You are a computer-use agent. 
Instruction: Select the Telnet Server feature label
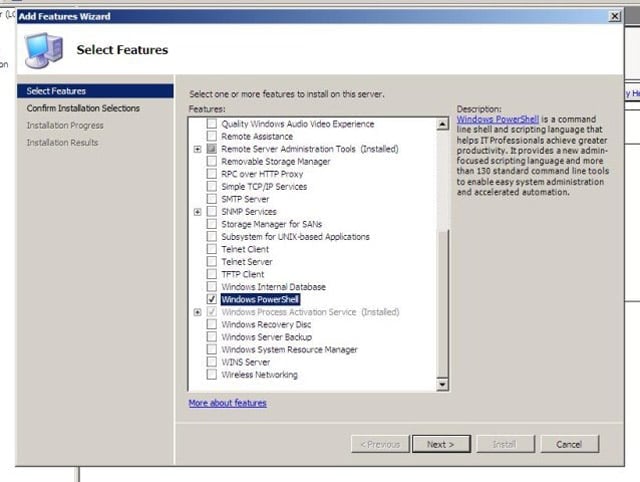[x=247, y=262]
